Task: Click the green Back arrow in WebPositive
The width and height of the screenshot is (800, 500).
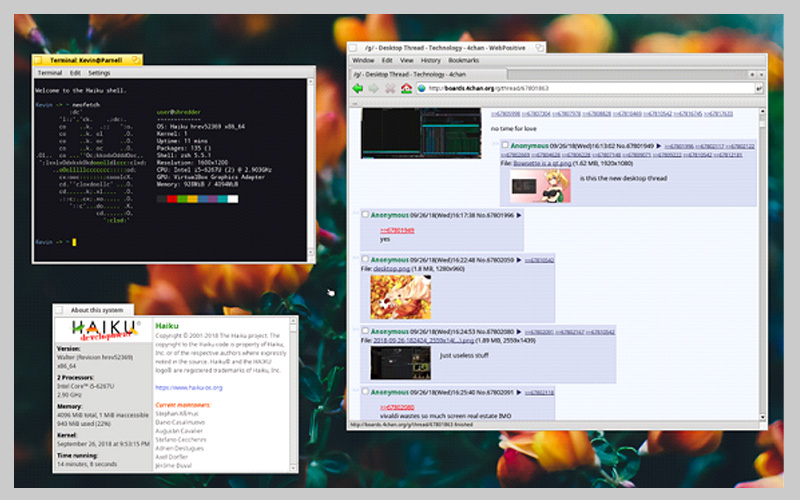Action: 357,89
